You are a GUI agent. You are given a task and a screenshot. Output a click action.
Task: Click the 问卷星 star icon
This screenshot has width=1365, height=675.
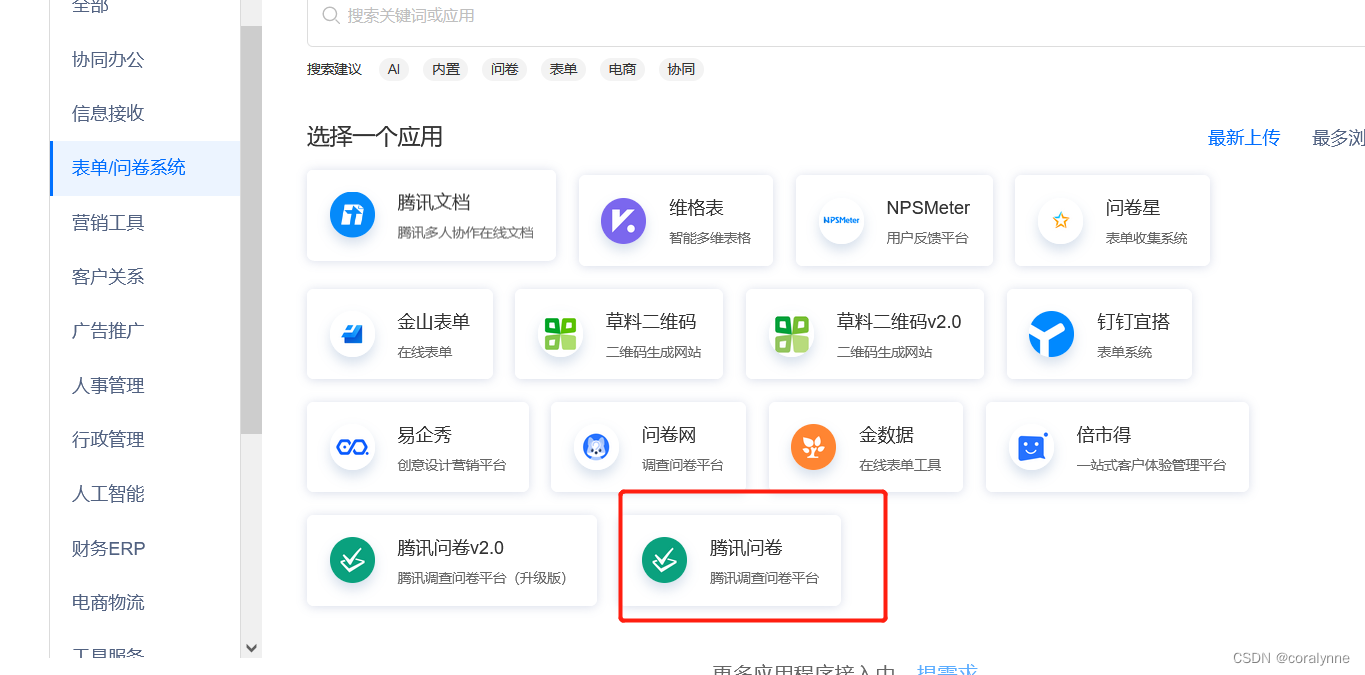coord(1060,220)
